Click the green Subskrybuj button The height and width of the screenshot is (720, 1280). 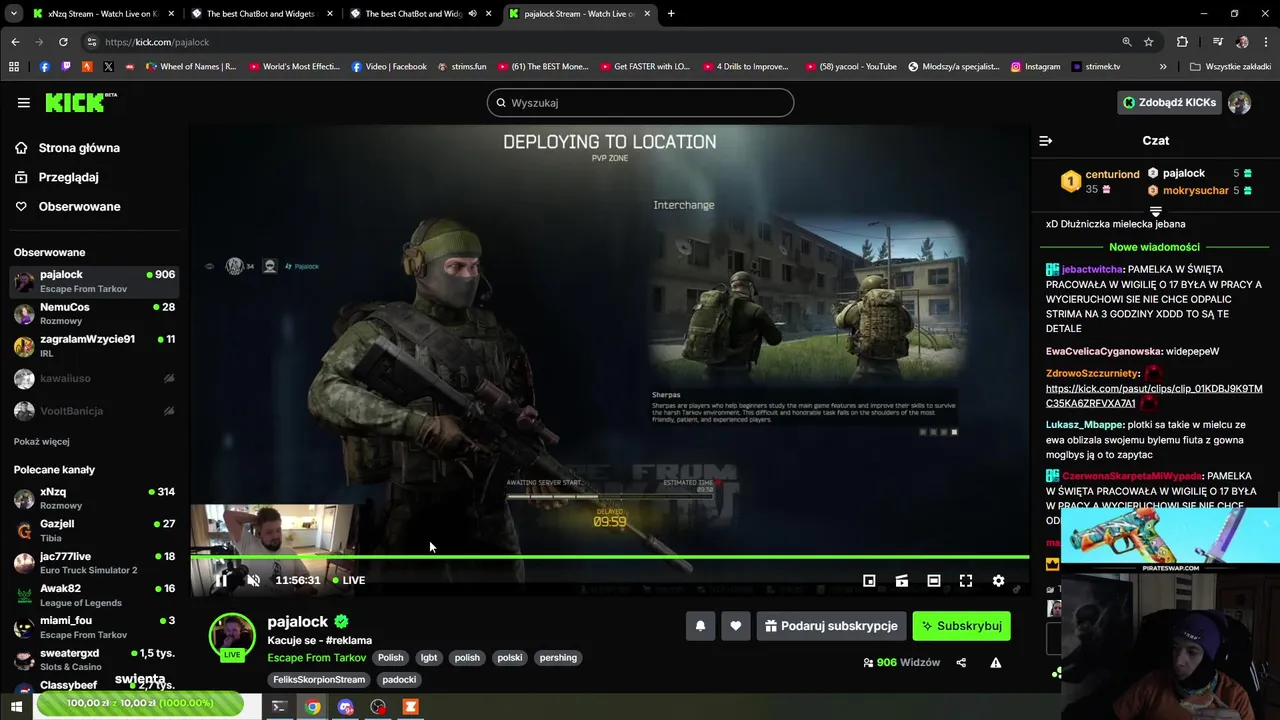961,626
